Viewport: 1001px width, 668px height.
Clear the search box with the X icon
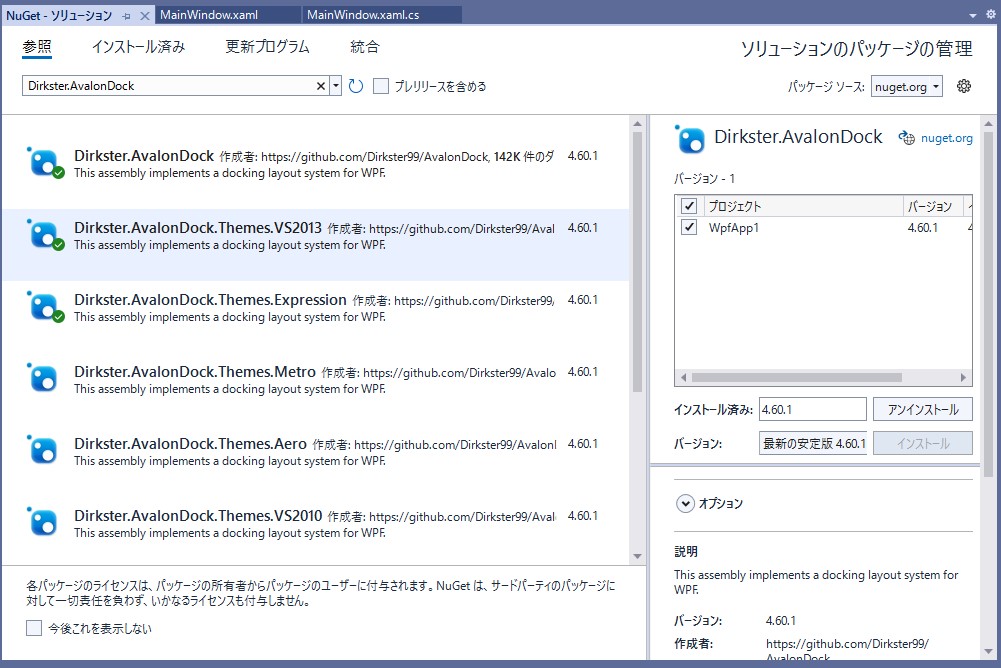click(x=321, y=86)
